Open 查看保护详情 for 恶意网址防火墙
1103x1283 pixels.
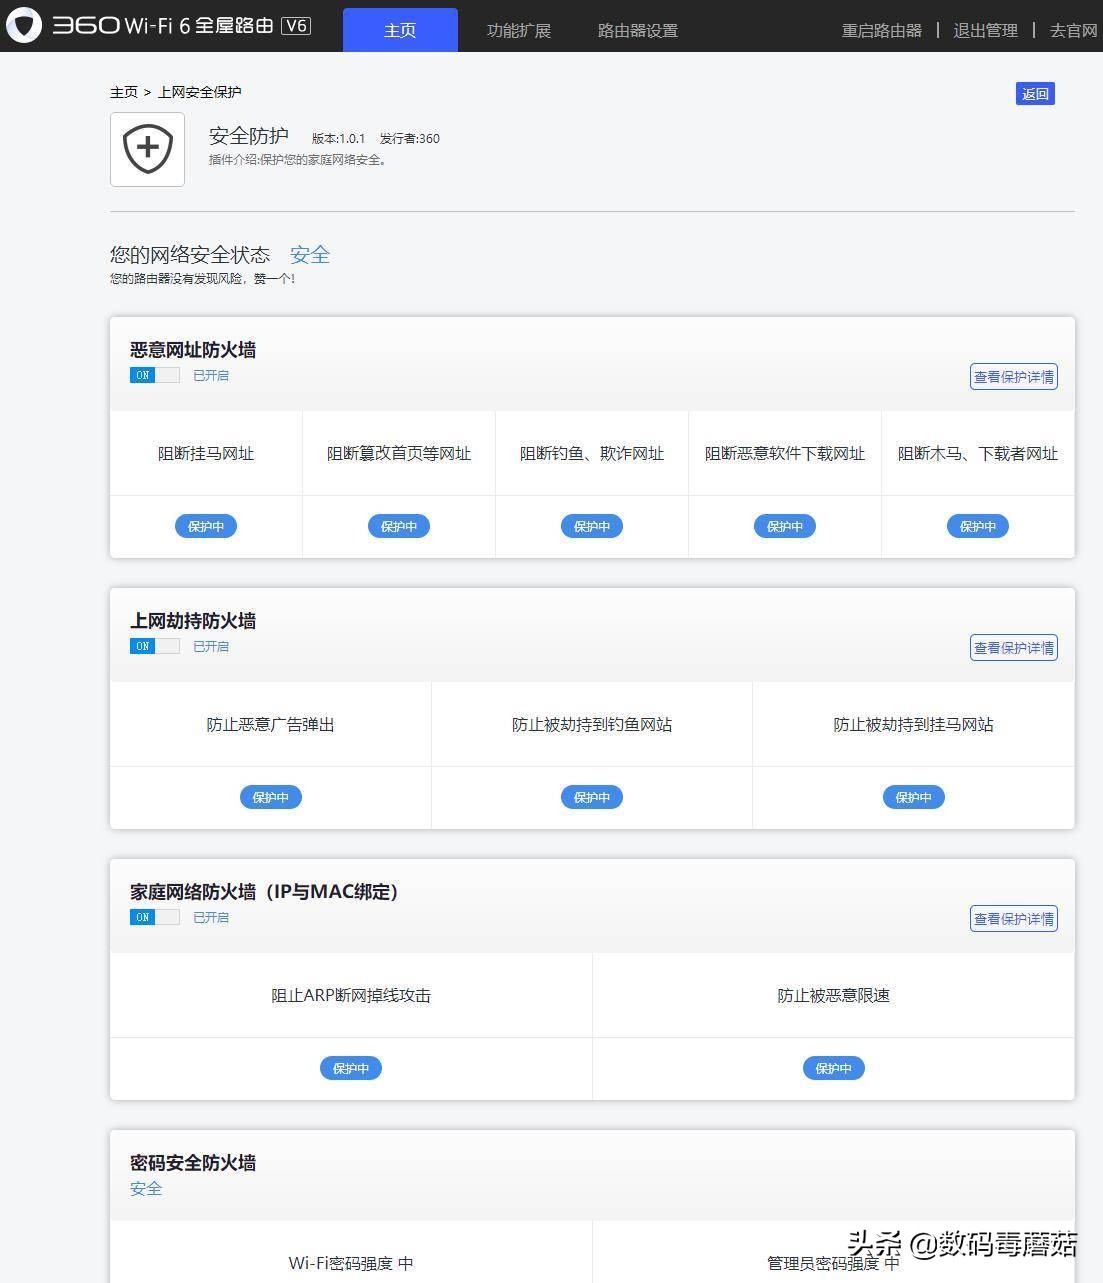click(1013, 377)
